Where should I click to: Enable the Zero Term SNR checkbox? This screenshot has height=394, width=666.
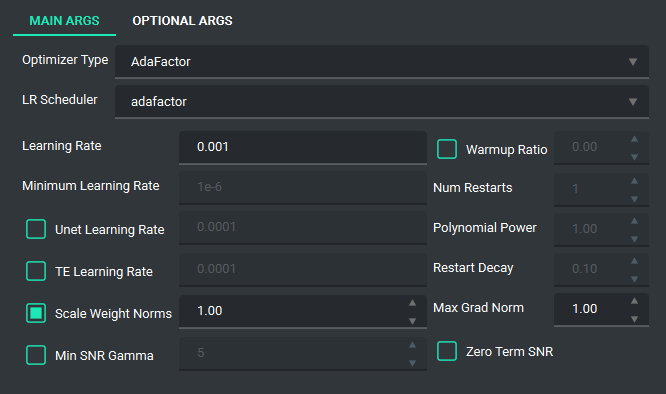point(447,351)
